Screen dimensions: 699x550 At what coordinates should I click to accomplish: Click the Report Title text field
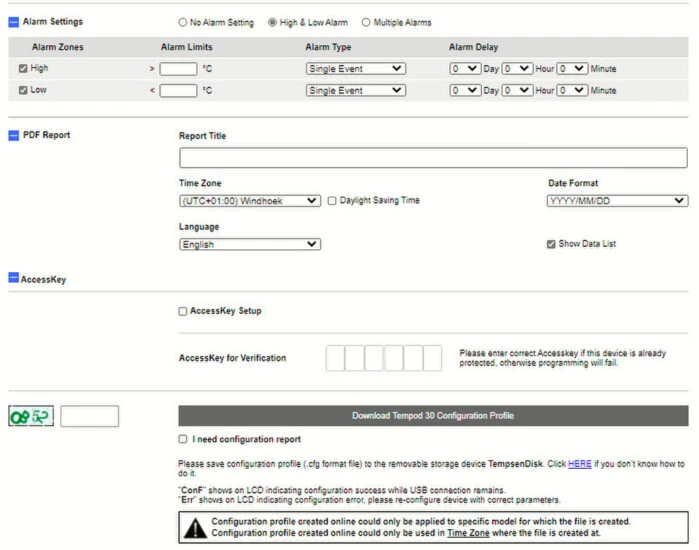click(x=432, y=158)
